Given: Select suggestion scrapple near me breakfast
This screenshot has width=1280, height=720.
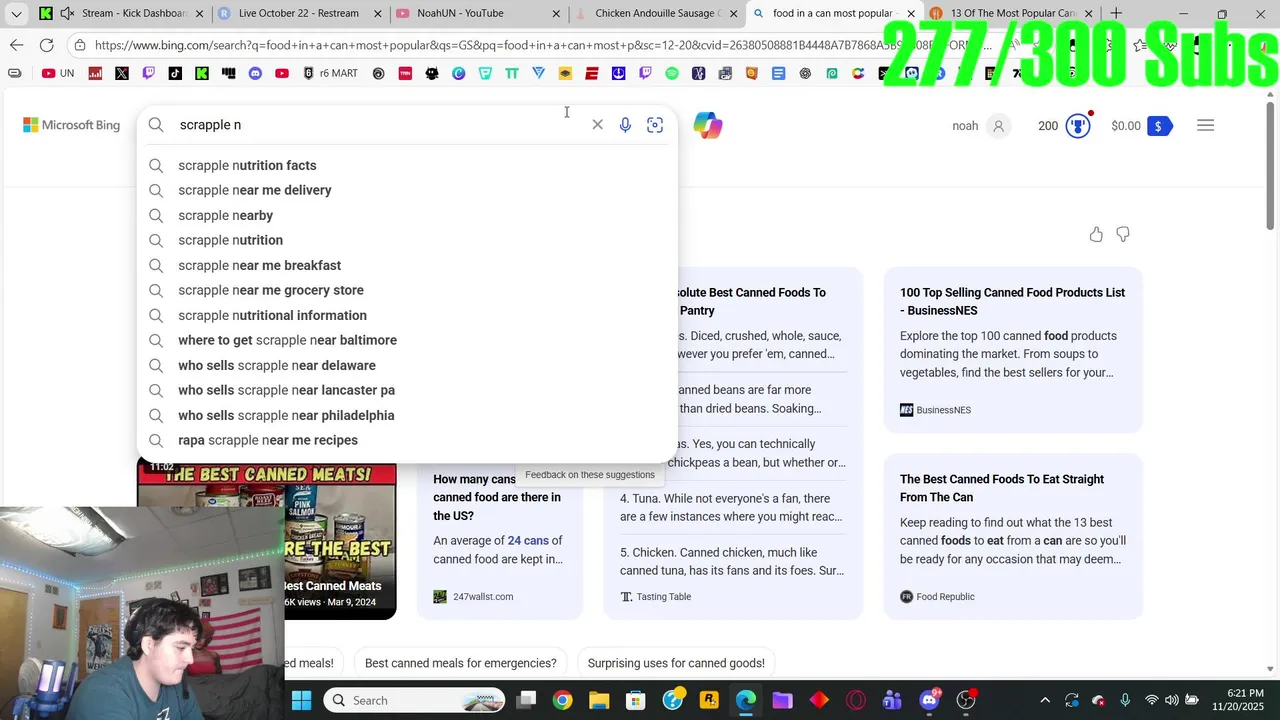Looking at the screenshot, I should pos(407,265).
